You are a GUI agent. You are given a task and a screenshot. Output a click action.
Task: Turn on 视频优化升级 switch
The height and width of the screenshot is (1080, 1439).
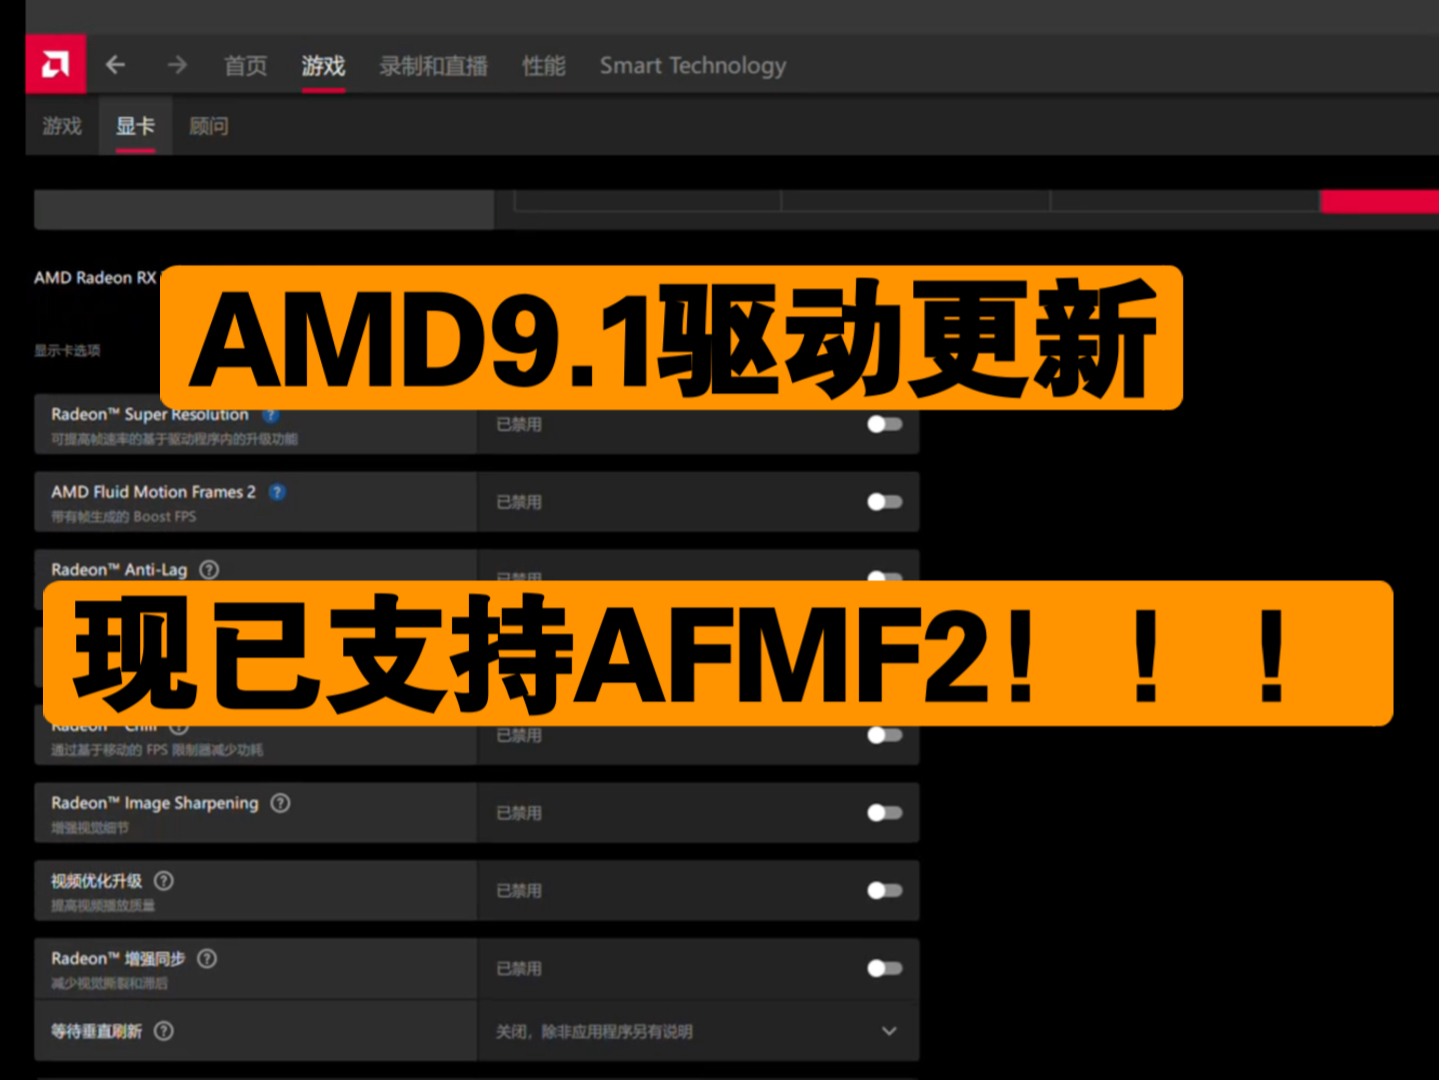pyautogui.click(x=885, y=890)
